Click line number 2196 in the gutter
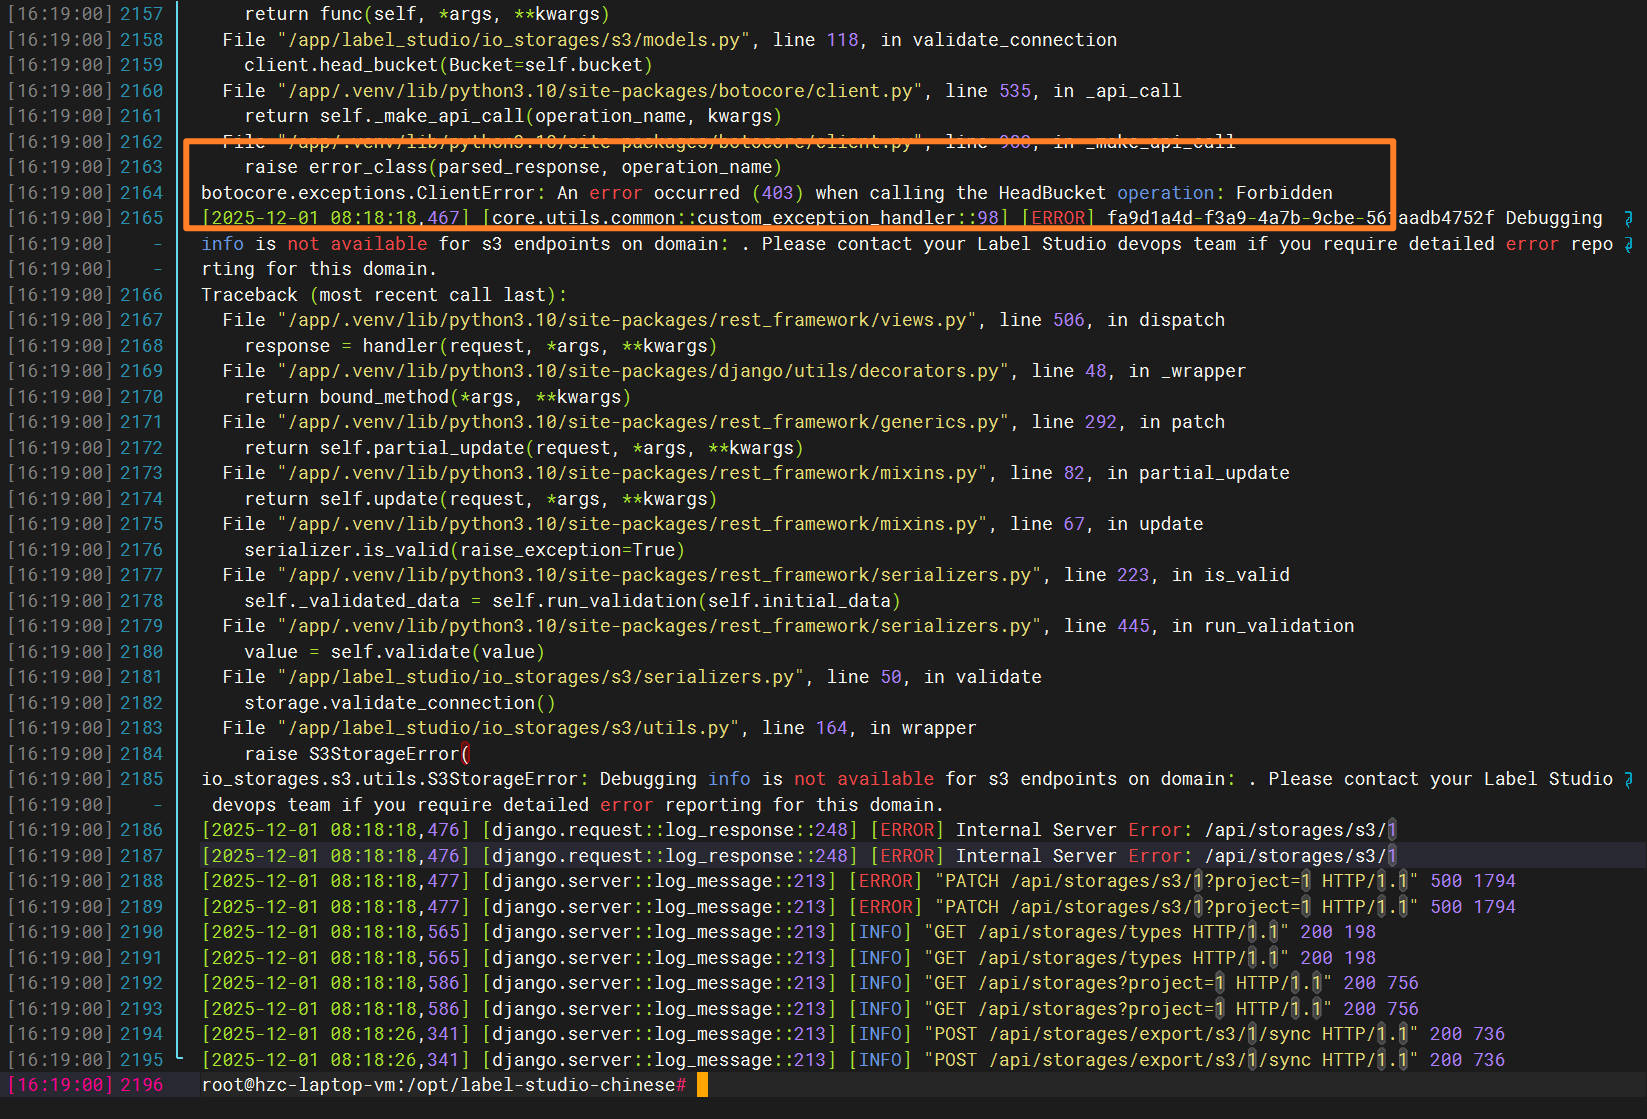Image resolution: width=1647 pixels, height=1119 pixels. tap(142, 1085)
